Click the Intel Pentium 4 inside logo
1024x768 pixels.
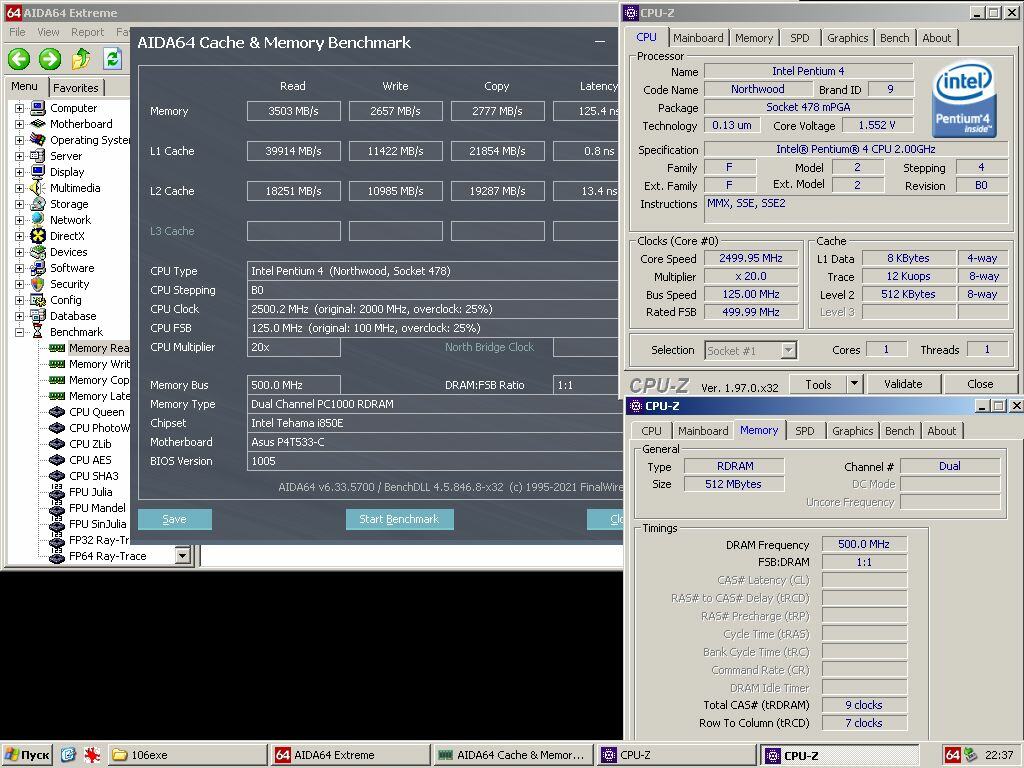point(964,99)
